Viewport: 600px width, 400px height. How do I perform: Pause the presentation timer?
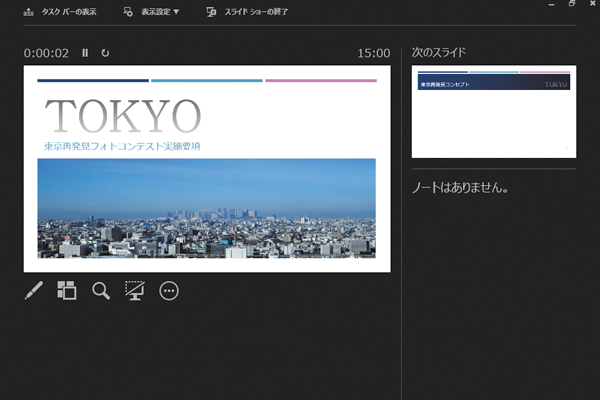85,53
